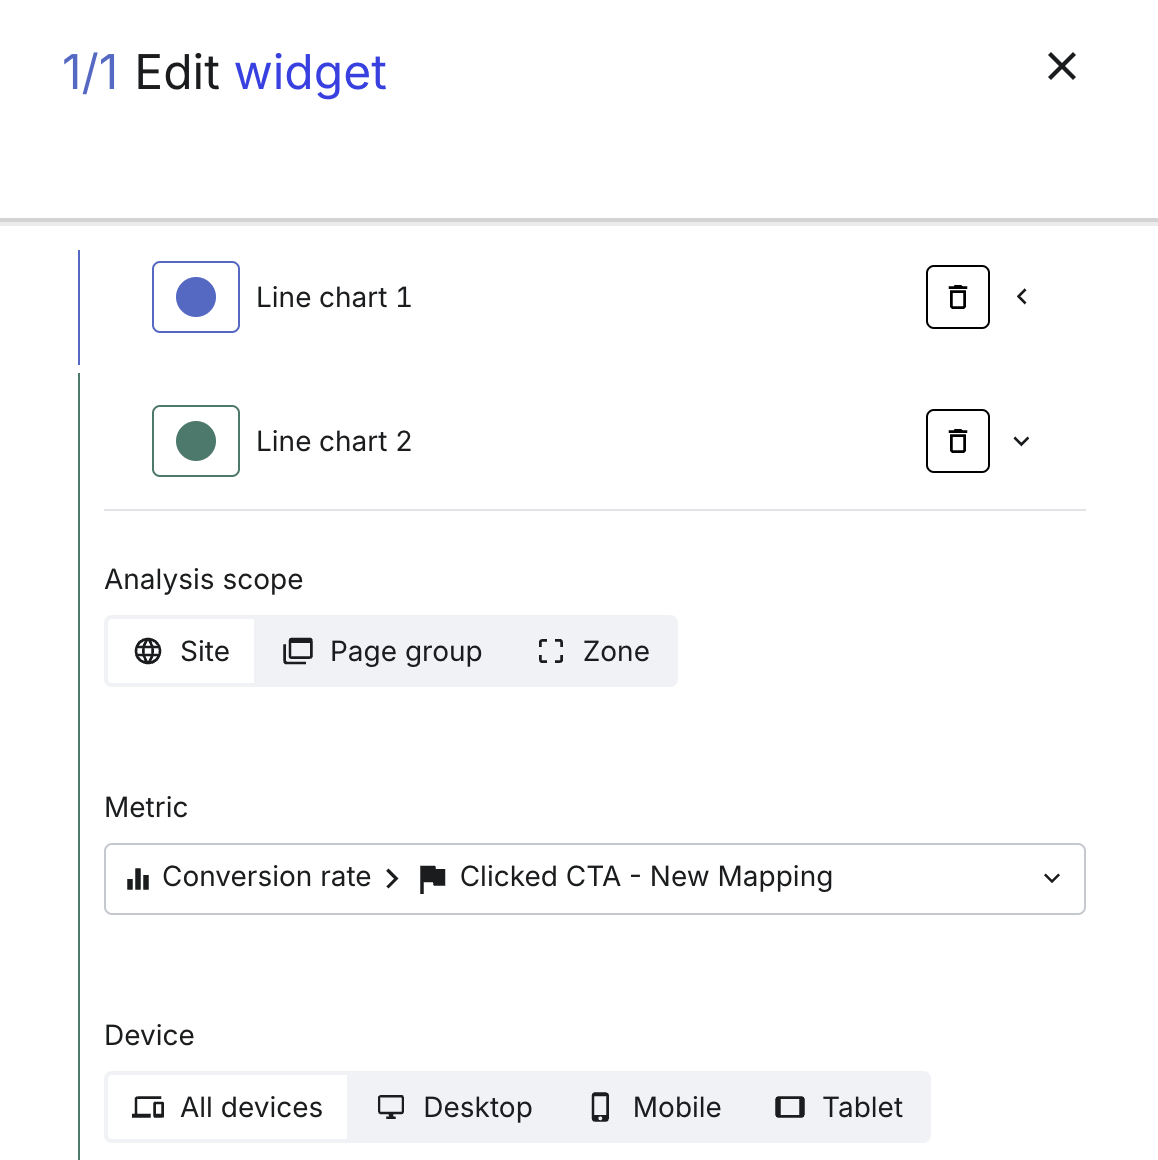Click the Desktop monitor icon
The width and height of the screenshot is (1158, 1160).
point(391,1107)
